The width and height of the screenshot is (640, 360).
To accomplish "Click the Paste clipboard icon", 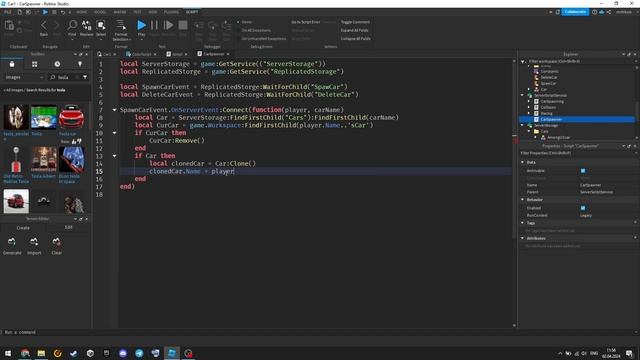I will tap(9, 26).
